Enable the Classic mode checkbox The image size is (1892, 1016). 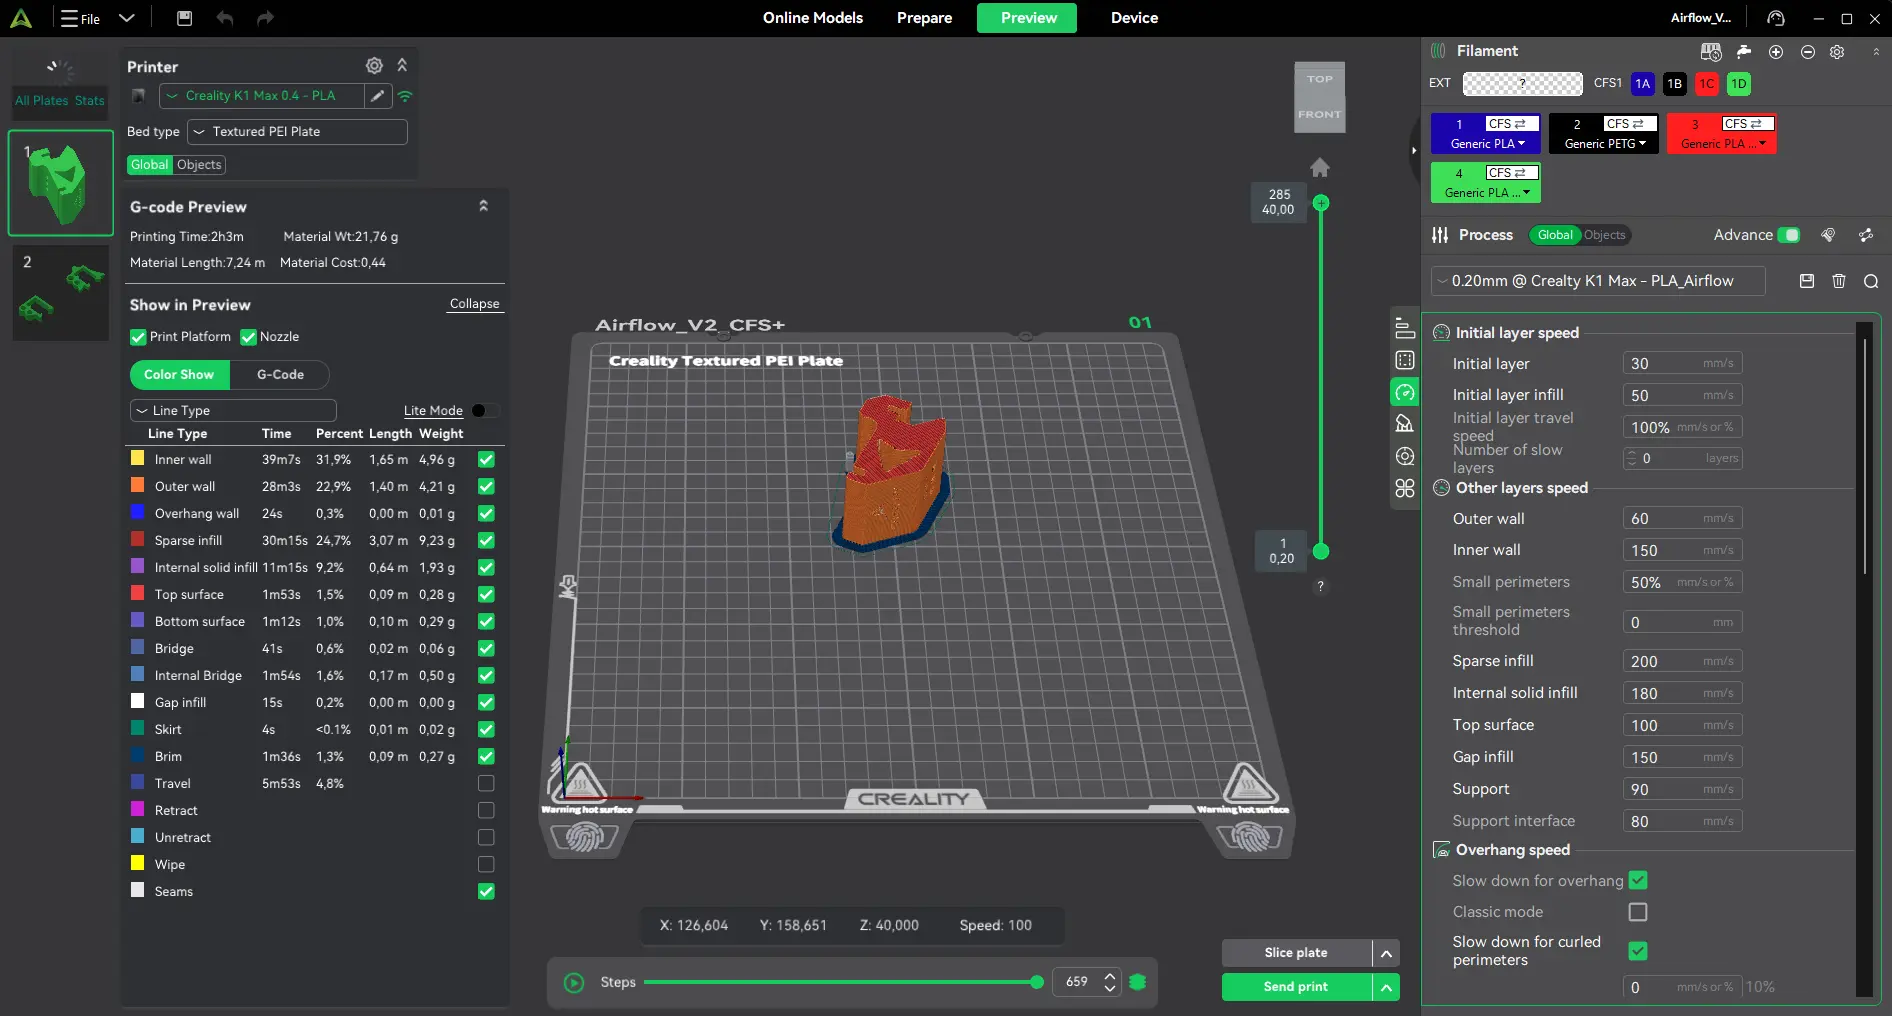pyautogui.click(x=1638, y=912)
